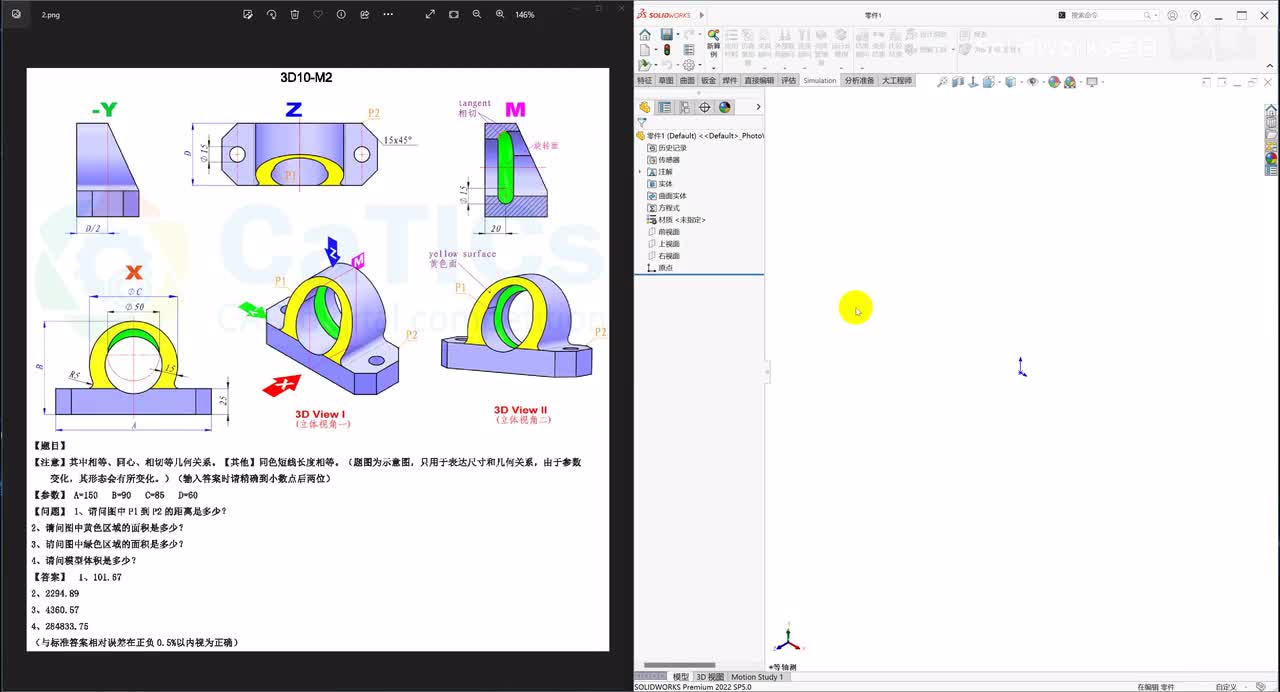This screenshot has height=692, width=1280.
Task: Select 方程式 in the feature tree
Action: pos(663,208)
